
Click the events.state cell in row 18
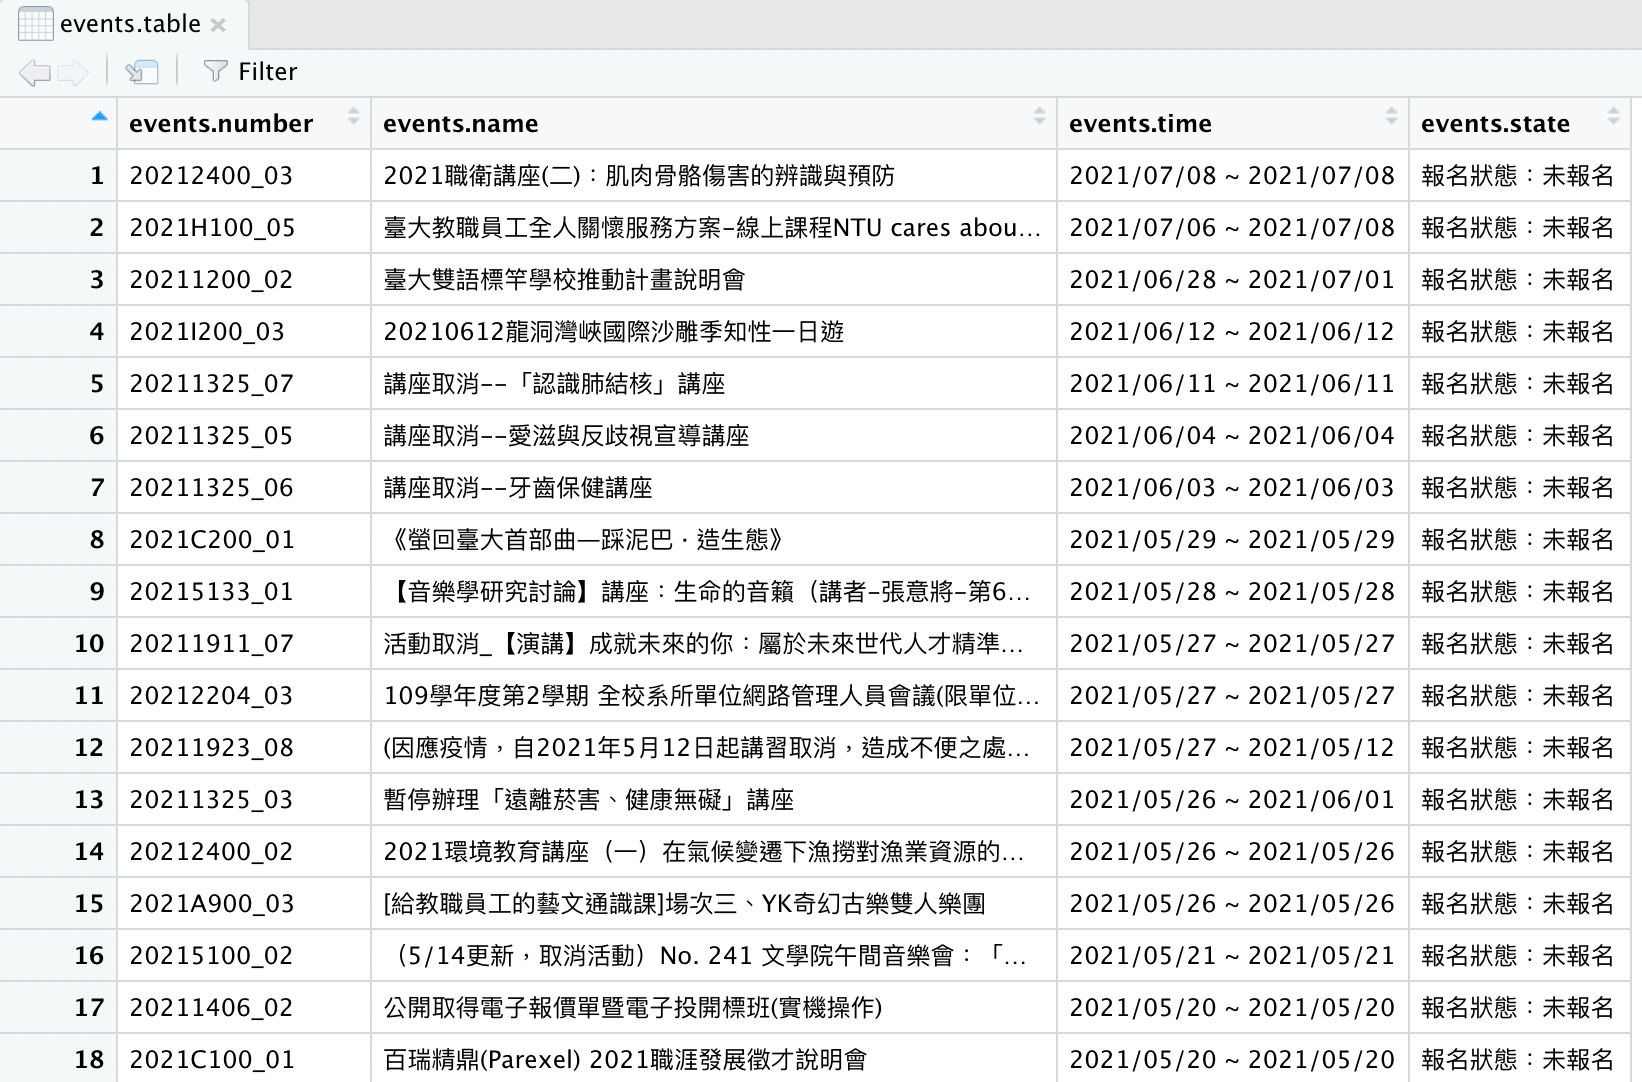1517,1060
